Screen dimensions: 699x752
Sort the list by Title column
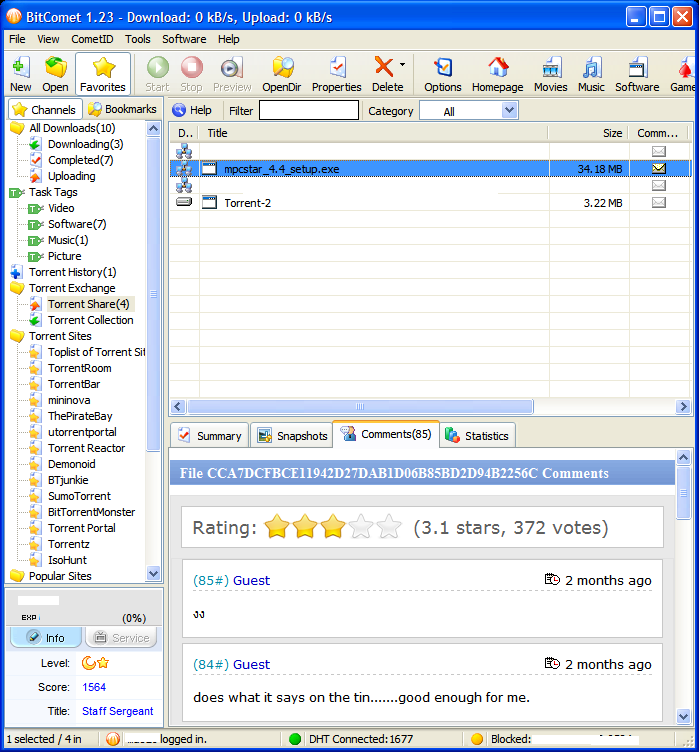click(x=373, y=133)
